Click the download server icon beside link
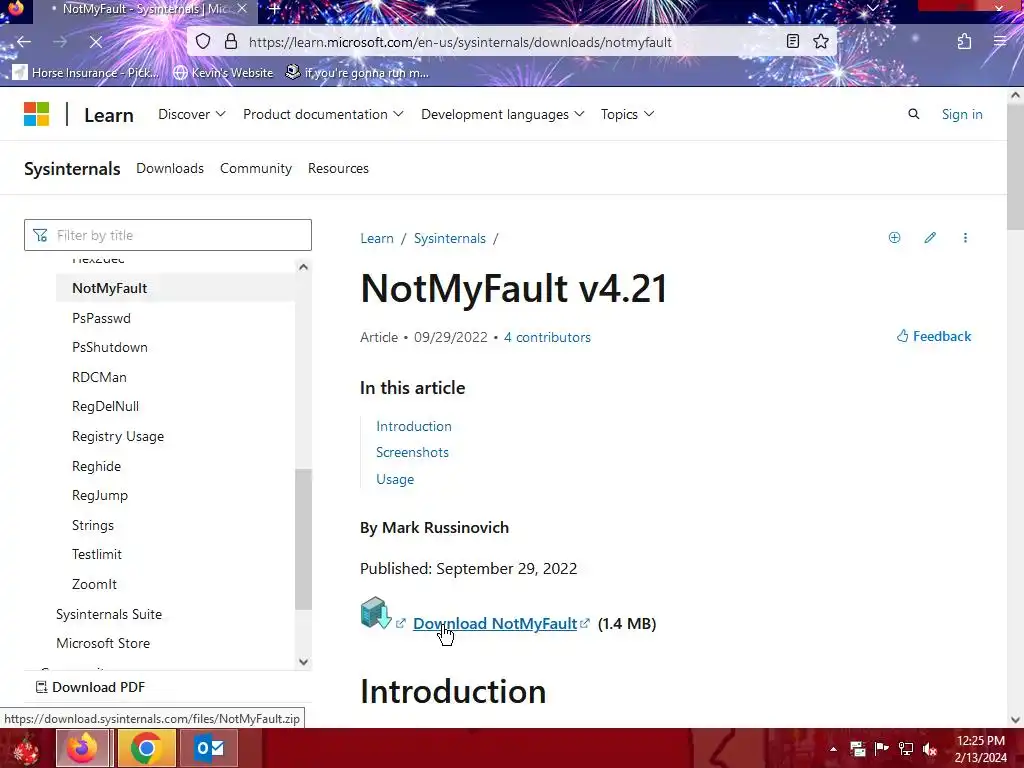 tap(376, 613)
